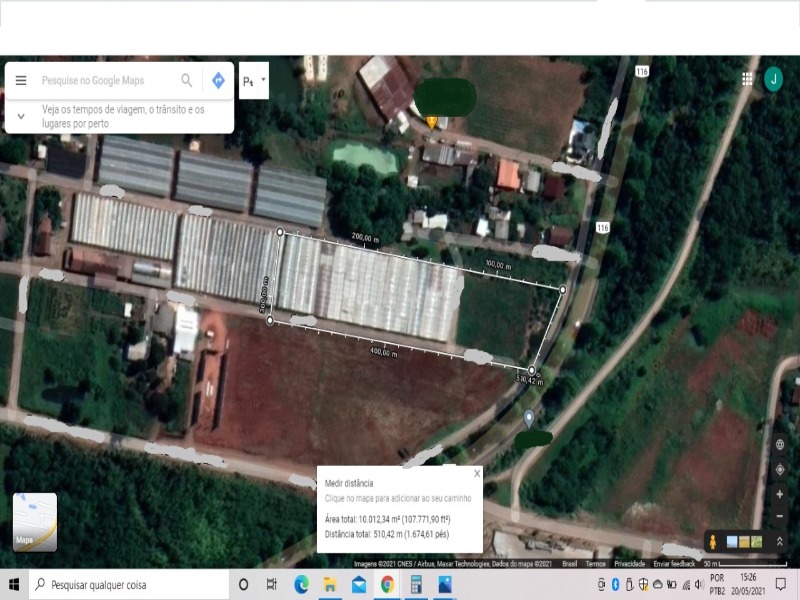
Task: Click the zoom in plus button
Action: (x=780, y=494)
